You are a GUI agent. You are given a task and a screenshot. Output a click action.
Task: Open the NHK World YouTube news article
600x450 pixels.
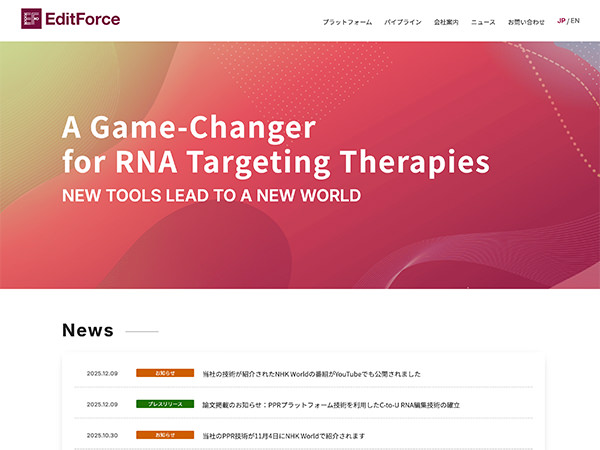(x=311, y=374)
